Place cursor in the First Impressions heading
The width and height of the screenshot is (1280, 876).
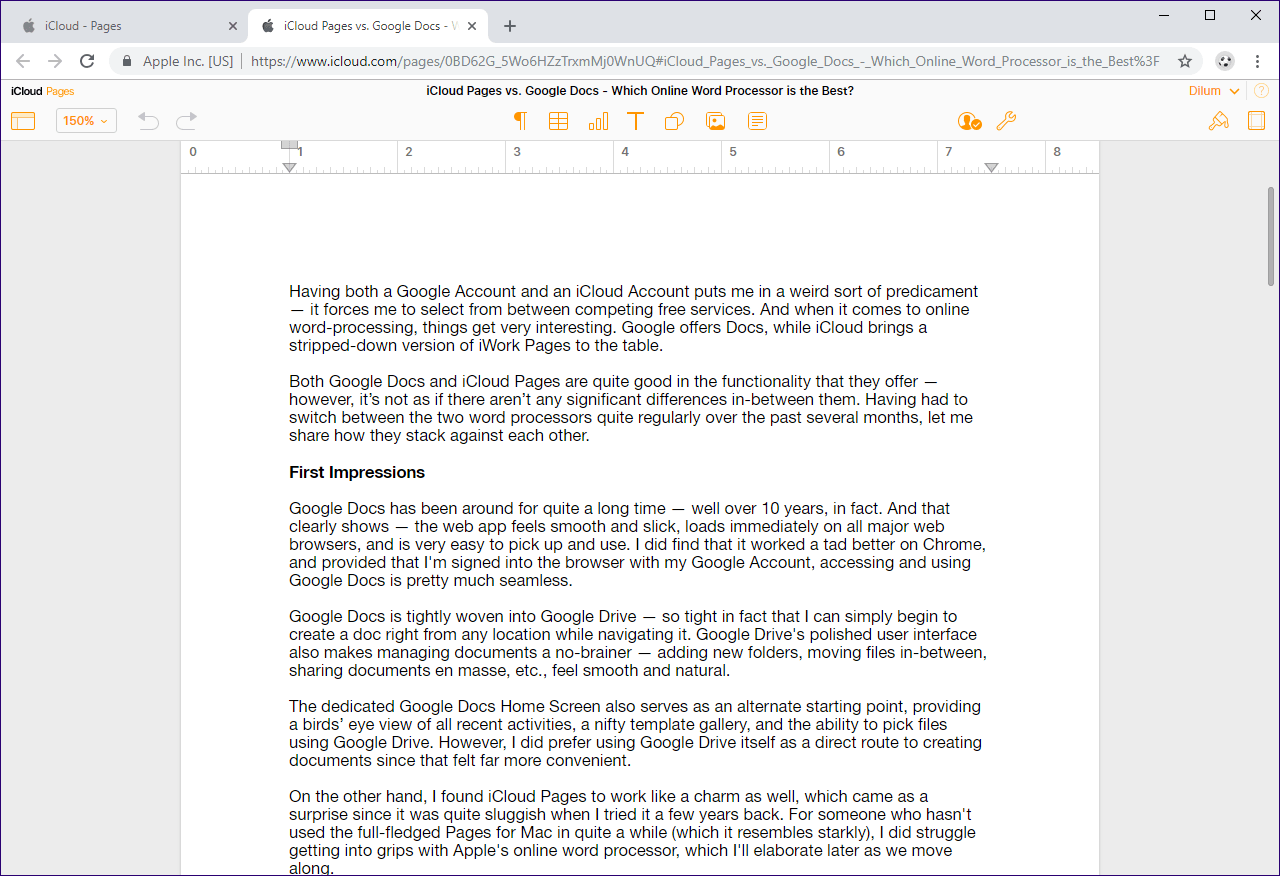click(x=357, y=472)
